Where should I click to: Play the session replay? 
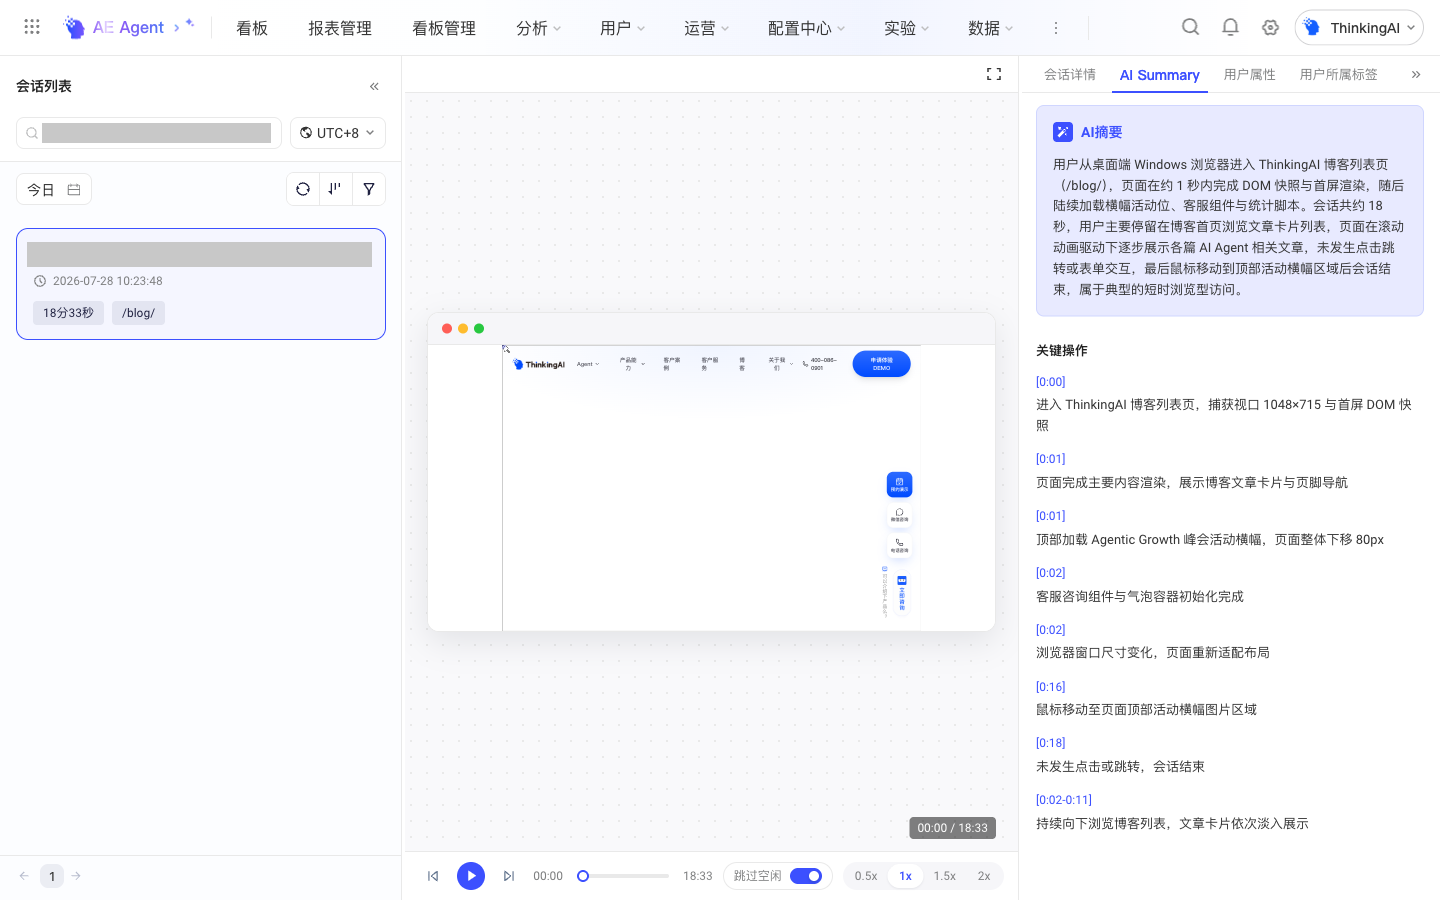tap(471, 876)
